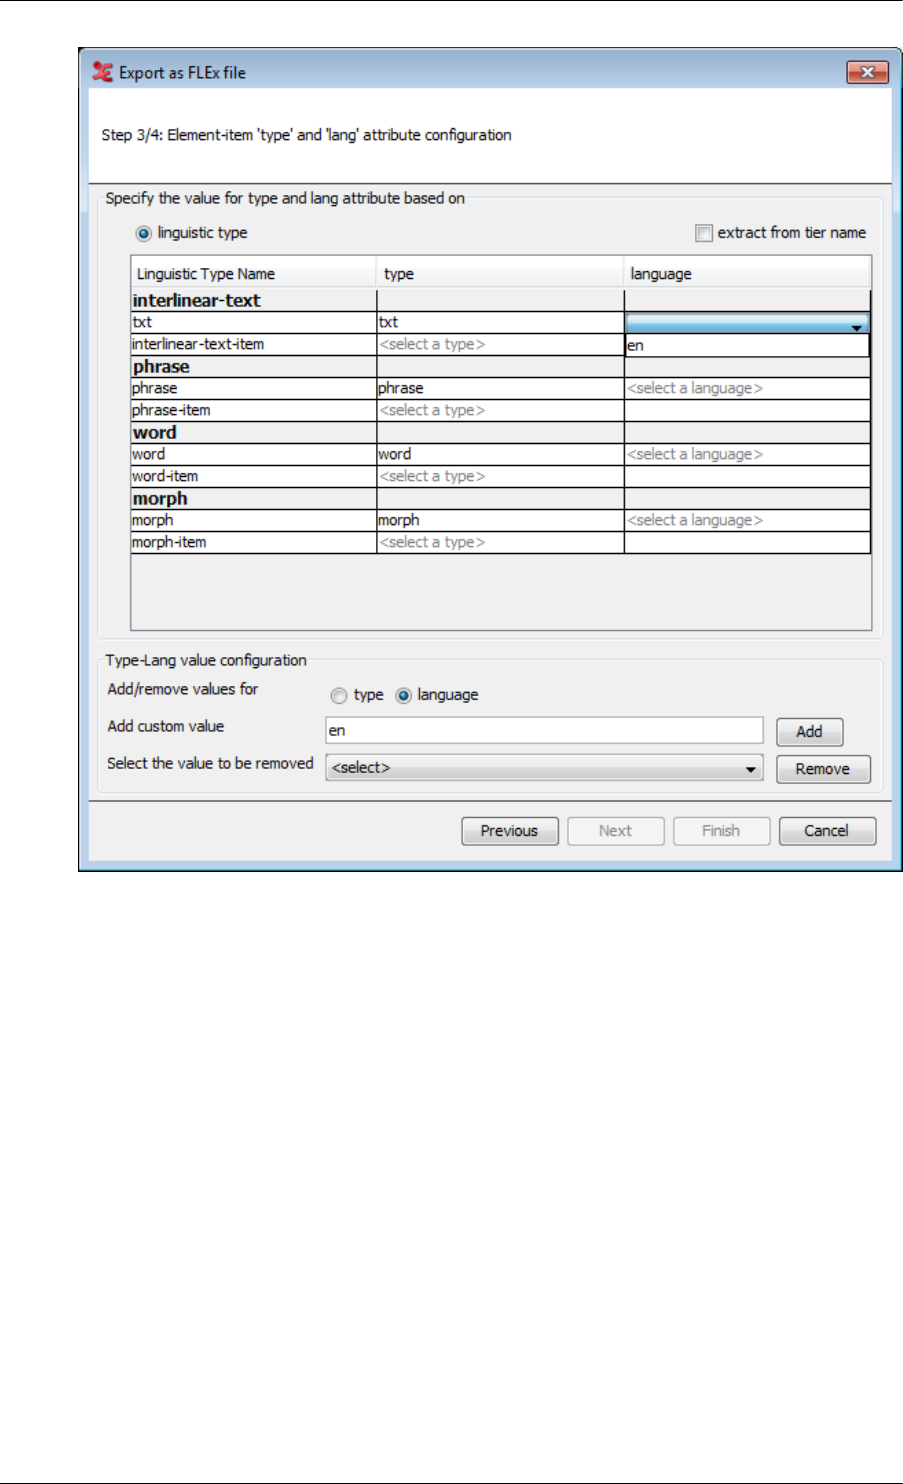The width and height of the screenshot is (903, 1484).
Task: Click the Next button
Action: click(615, 831)
